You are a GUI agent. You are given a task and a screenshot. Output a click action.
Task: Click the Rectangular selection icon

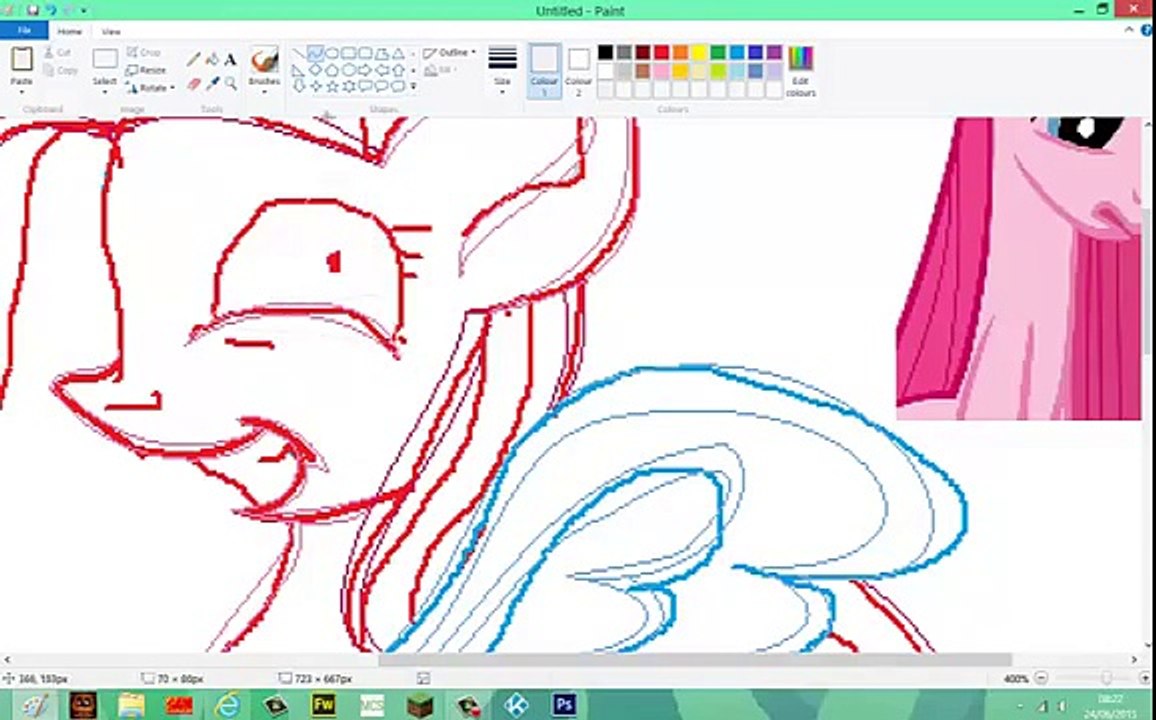click(x=105, y=59)
